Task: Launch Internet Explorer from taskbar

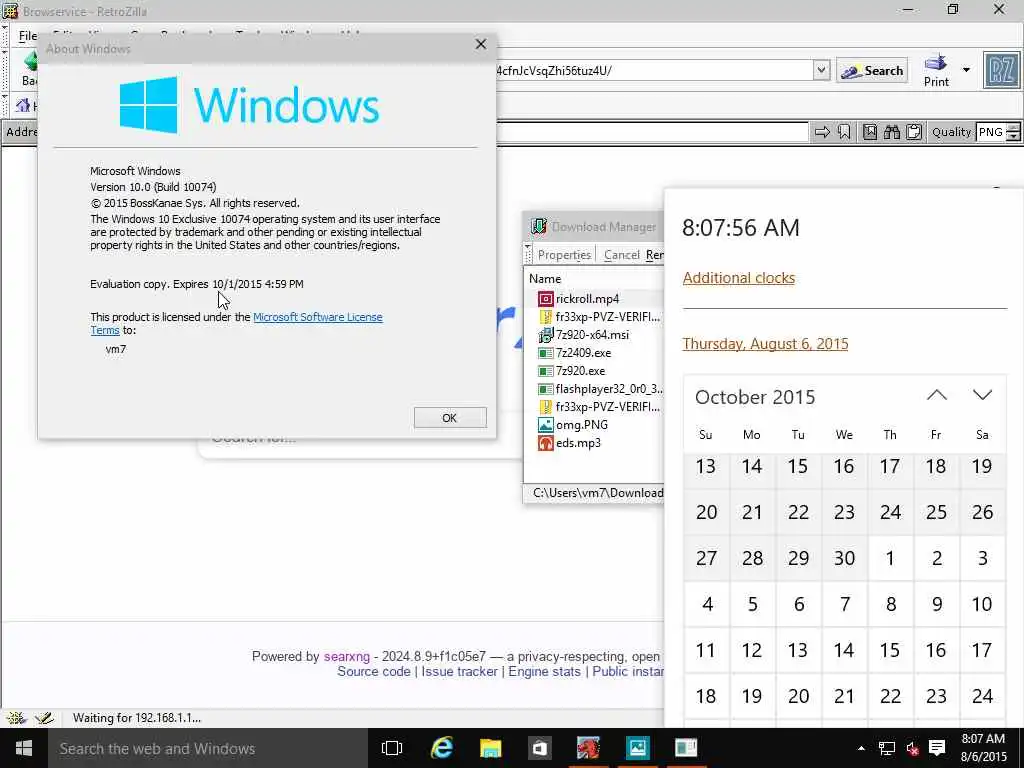Action: point(442,748)
